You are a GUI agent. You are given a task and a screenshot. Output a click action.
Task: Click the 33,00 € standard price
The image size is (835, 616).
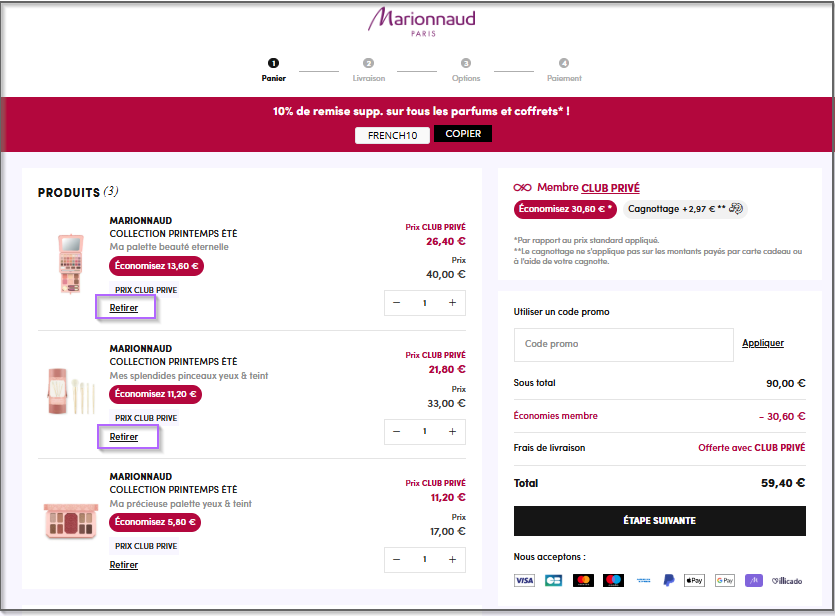click(x=446, y=404)
